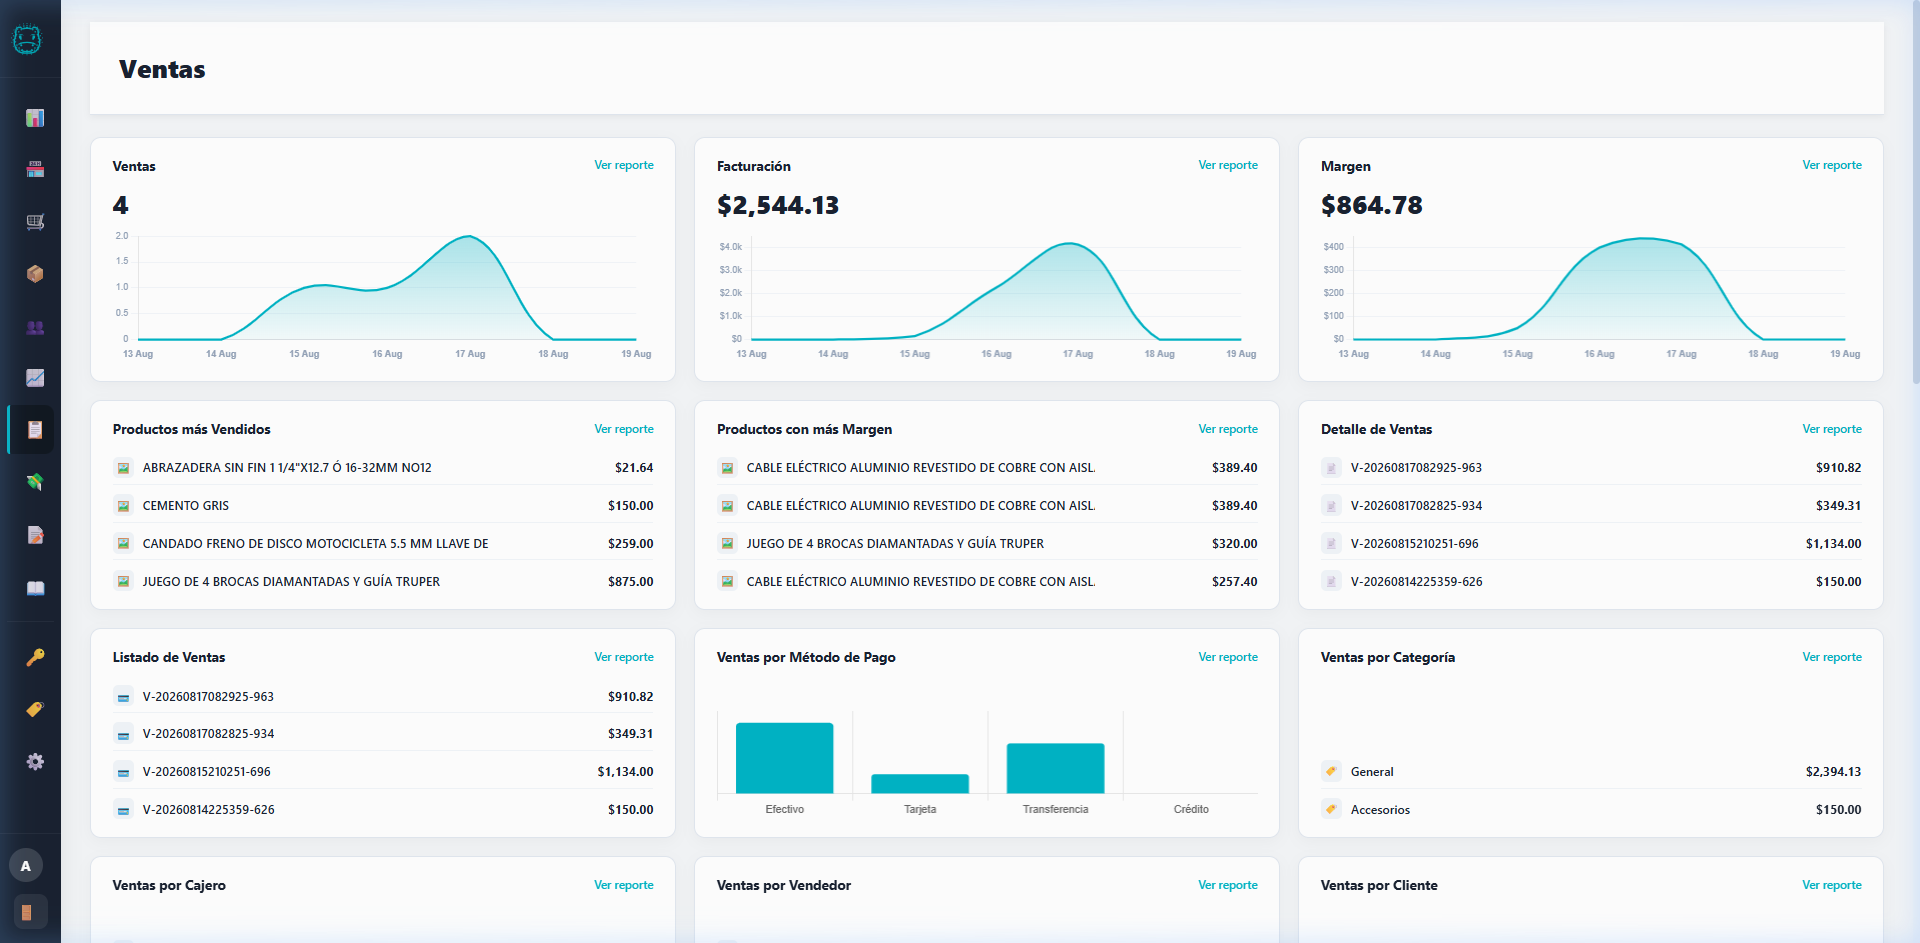
Task: Open the store front icon in sidebar
Action: pyautogui.click(x=35, y=170)
